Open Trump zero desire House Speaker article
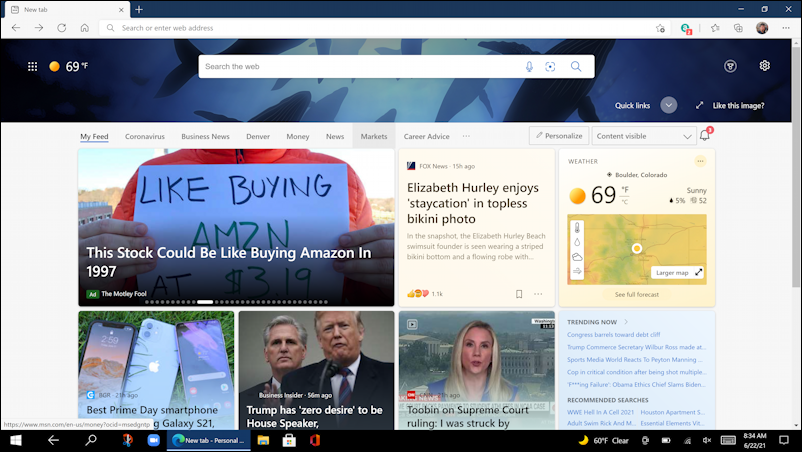This screenshot has height=452, width=802. (x=316, y=370)
